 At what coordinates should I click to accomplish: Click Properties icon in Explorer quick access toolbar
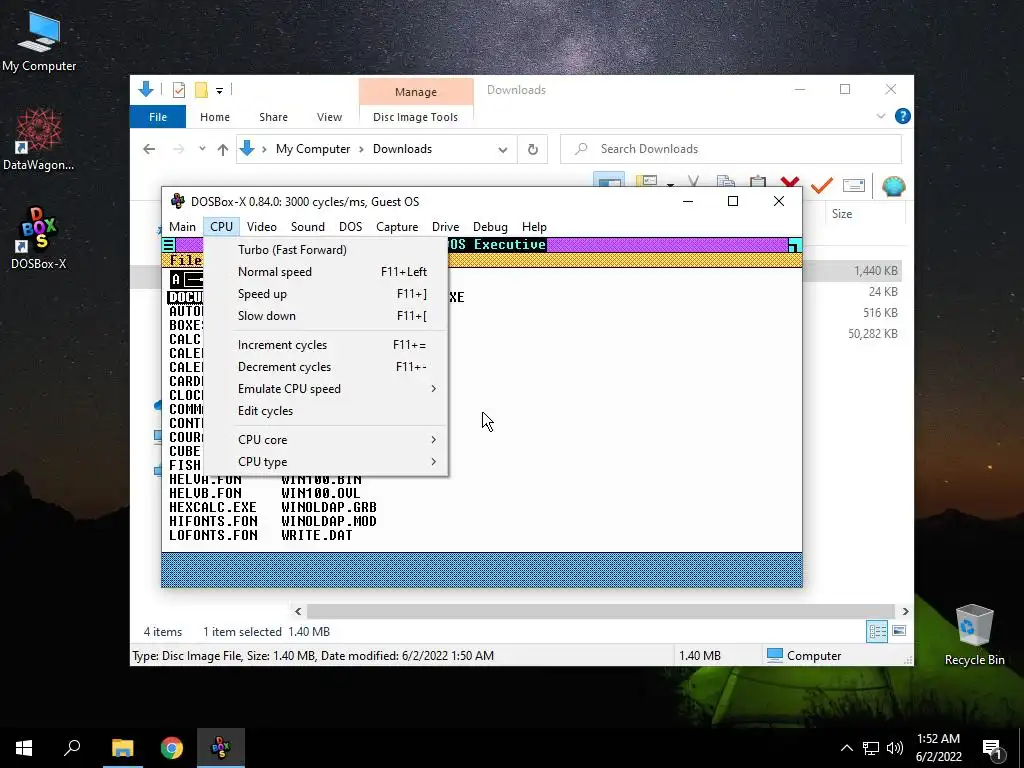pos(178,90)
